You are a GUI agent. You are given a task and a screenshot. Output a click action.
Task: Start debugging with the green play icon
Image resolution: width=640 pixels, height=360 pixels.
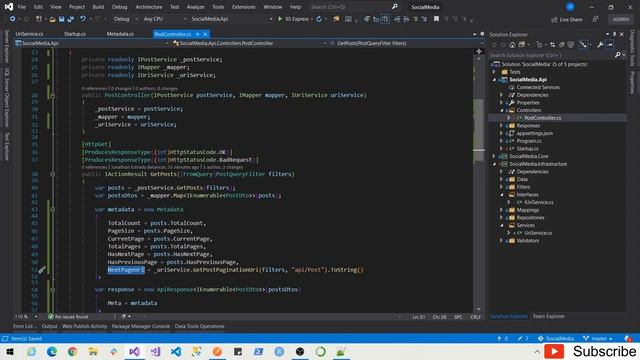pos(280,19)
